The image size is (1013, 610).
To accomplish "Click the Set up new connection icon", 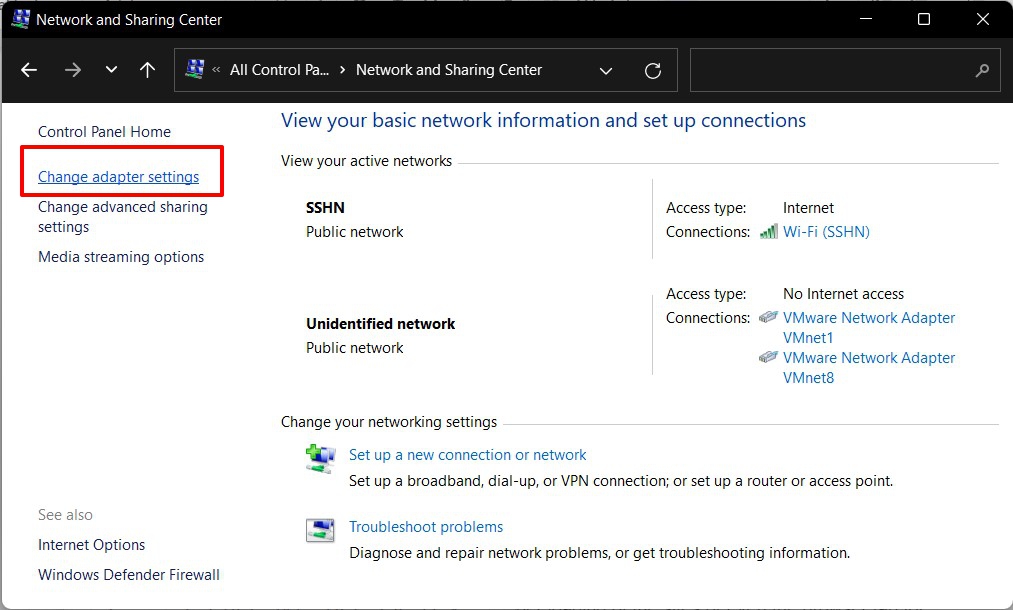I will 320,458.
